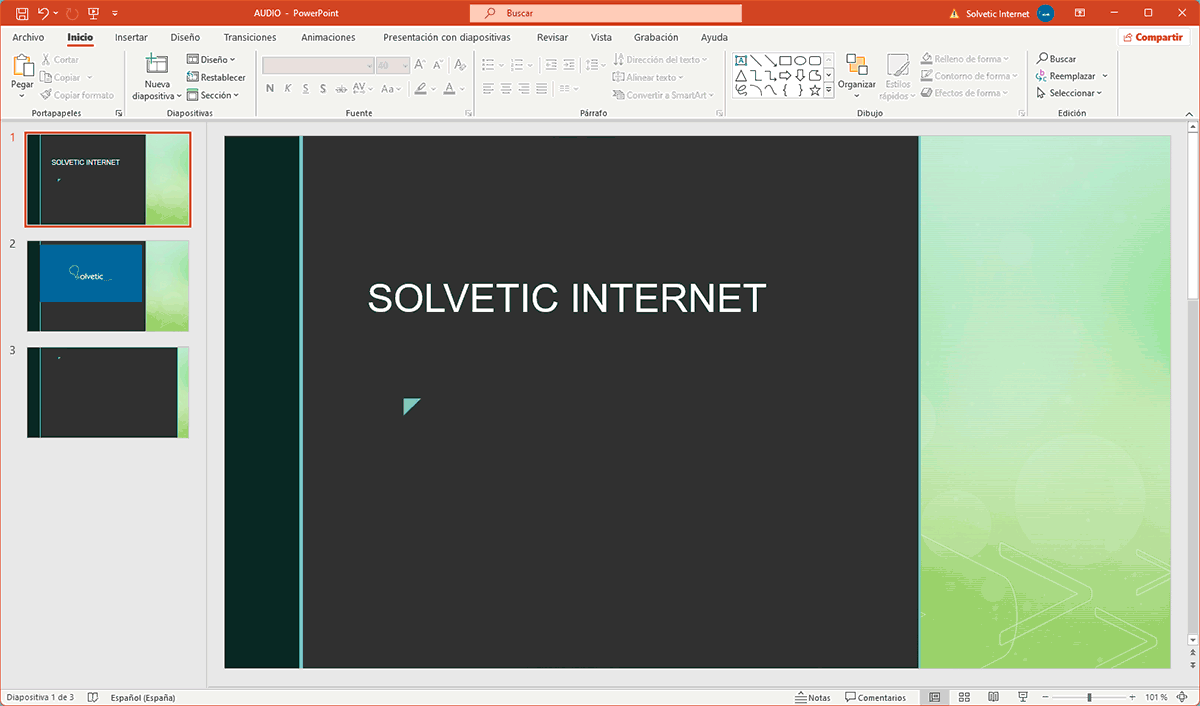The height and width of the screenshot is (706, 1200).
Task: Undo the last action
Action: pos(43,13)
